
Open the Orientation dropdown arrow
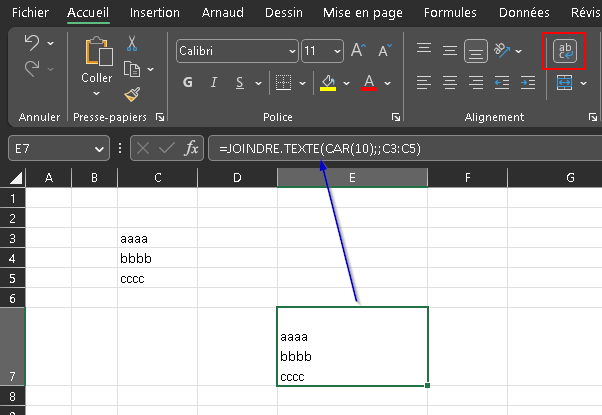point(519,51)
